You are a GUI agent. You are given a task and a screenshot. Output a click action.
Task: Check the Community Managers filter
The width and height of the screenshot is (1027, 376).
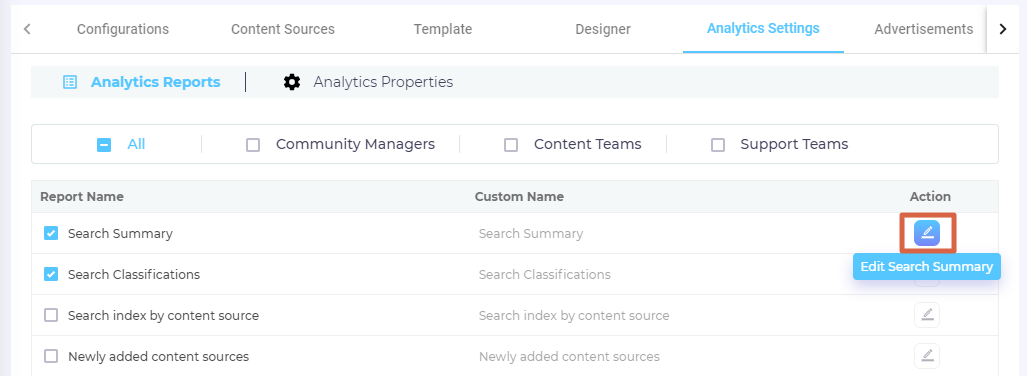tap(253, 145)
